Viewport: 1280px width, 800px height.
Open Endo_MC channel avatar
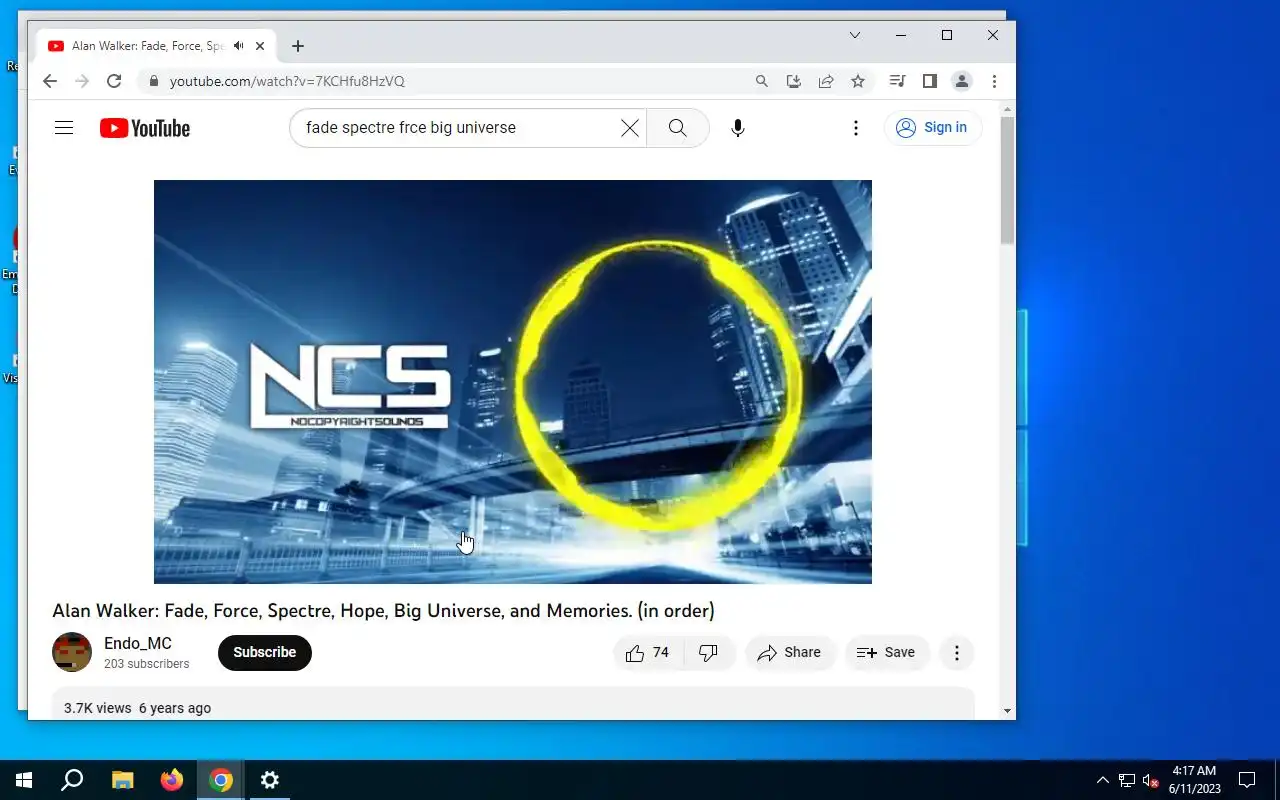pyautogui.click(x=72, y=653)
